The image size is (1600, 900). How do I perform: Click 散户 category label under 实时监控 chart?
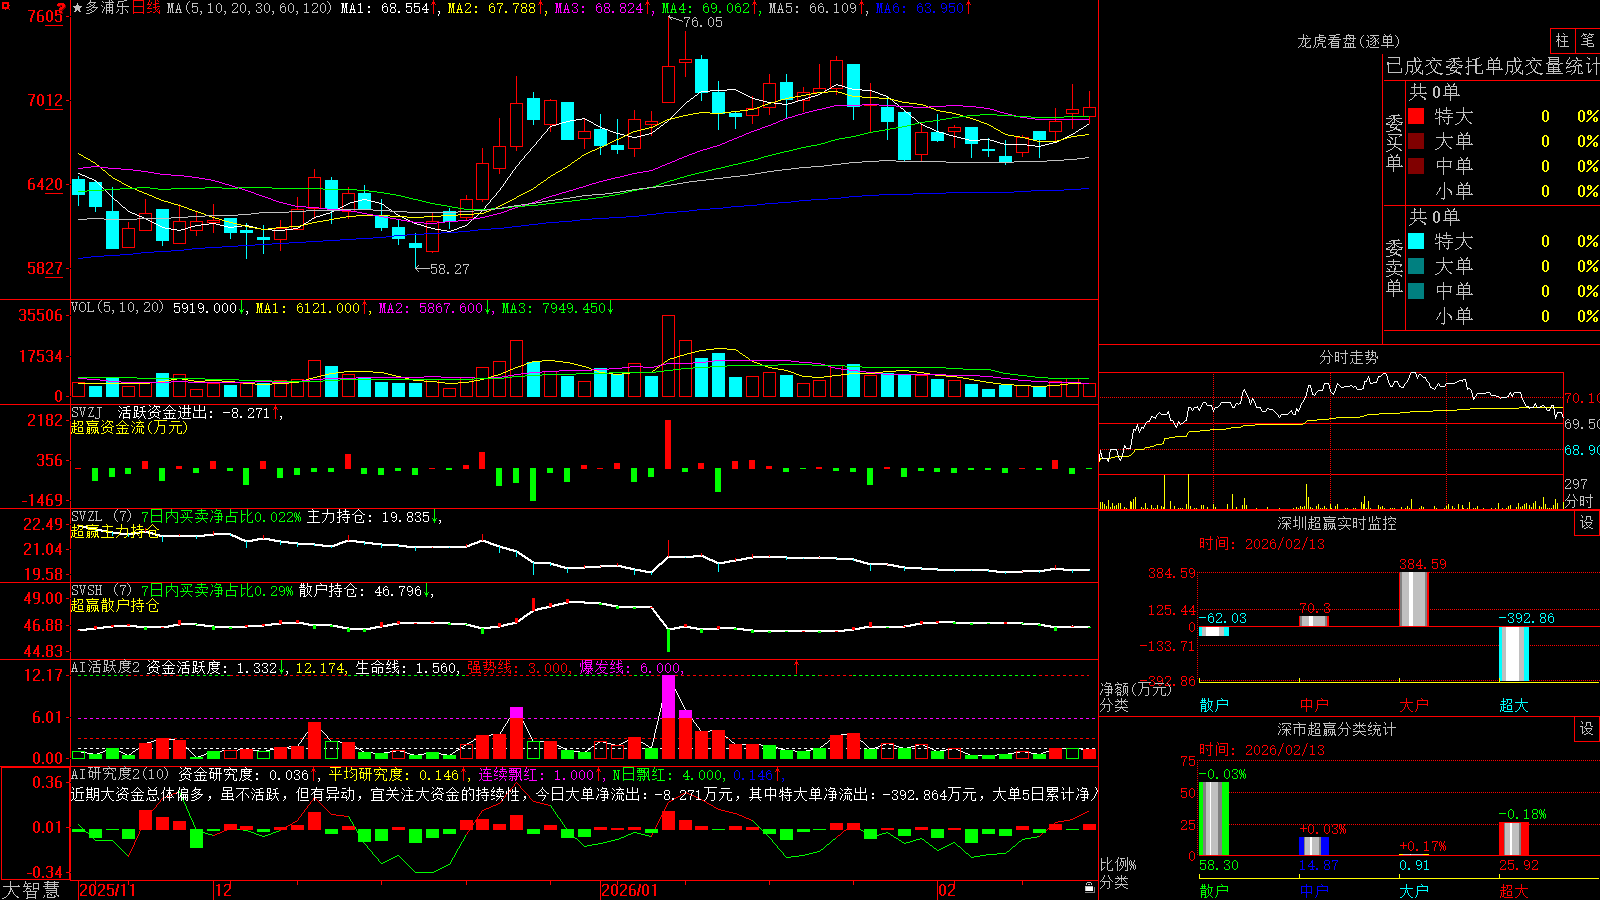point(1214,705)
